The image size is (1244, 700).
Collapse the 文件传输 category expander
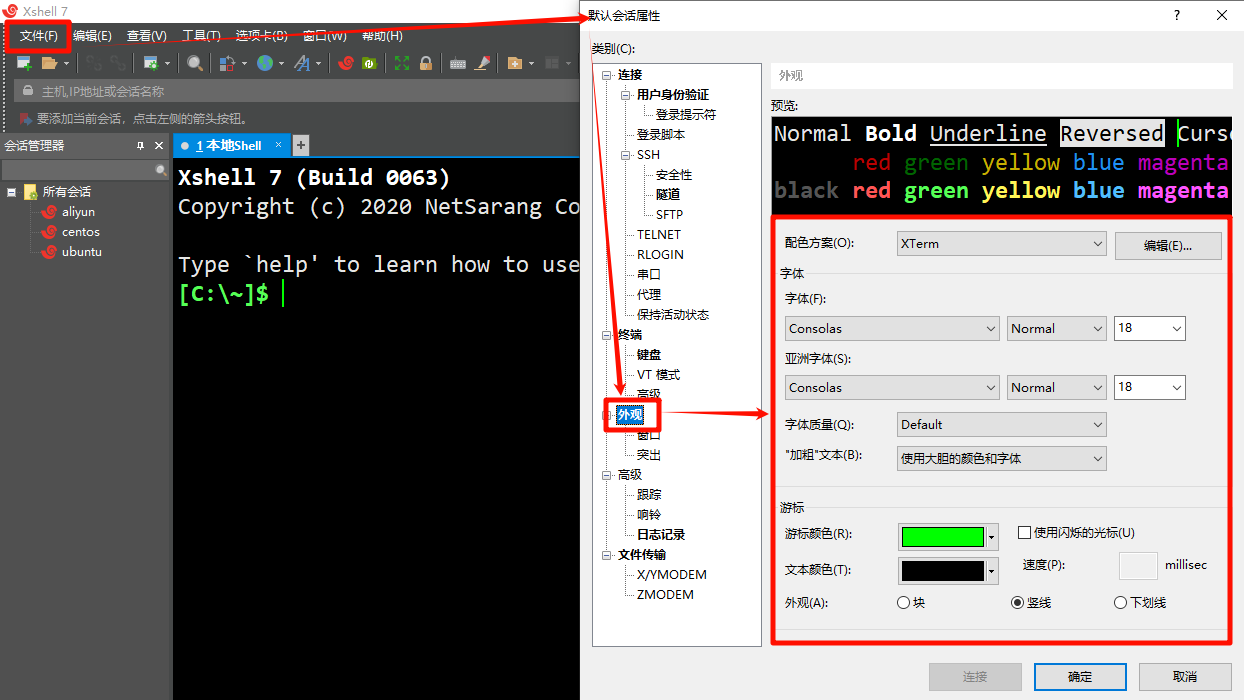[605, 555]
